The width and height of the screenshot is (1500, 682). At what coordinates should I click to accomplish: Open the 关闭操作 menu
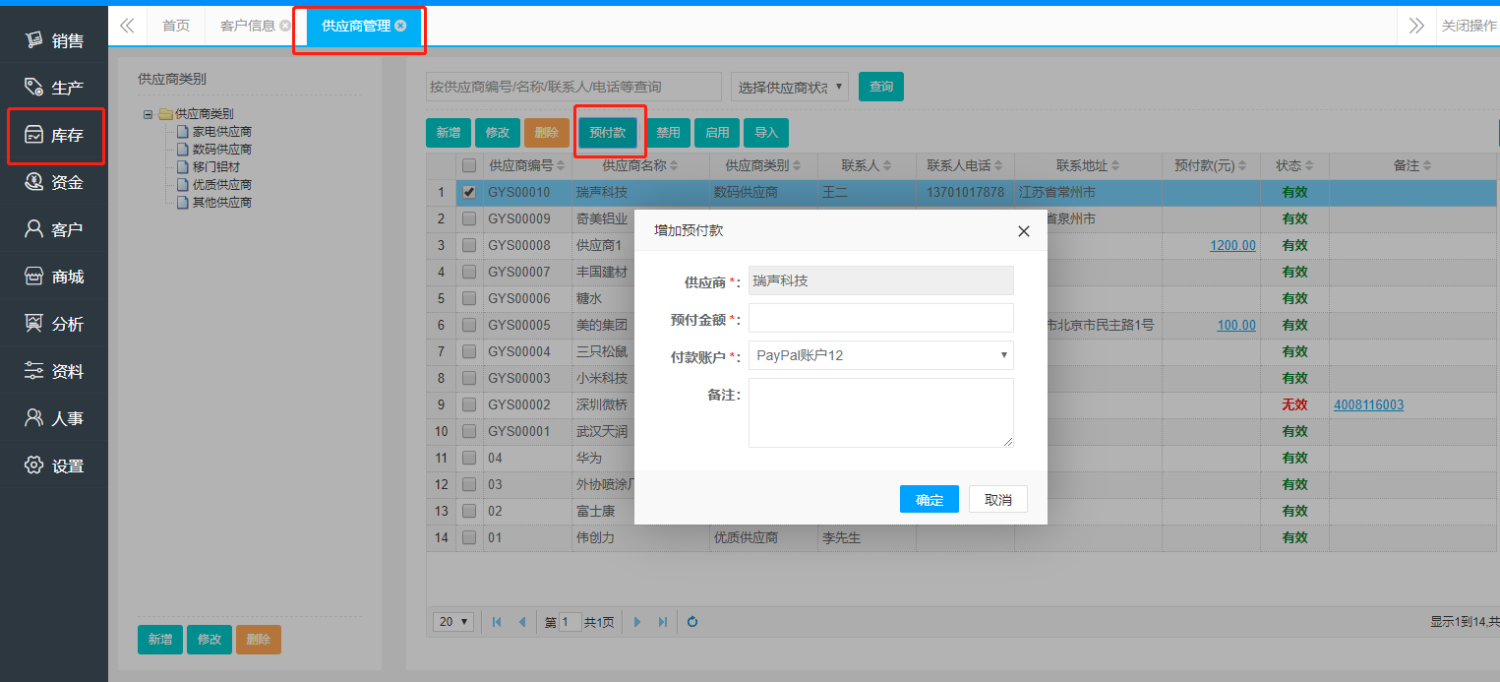1468,26
